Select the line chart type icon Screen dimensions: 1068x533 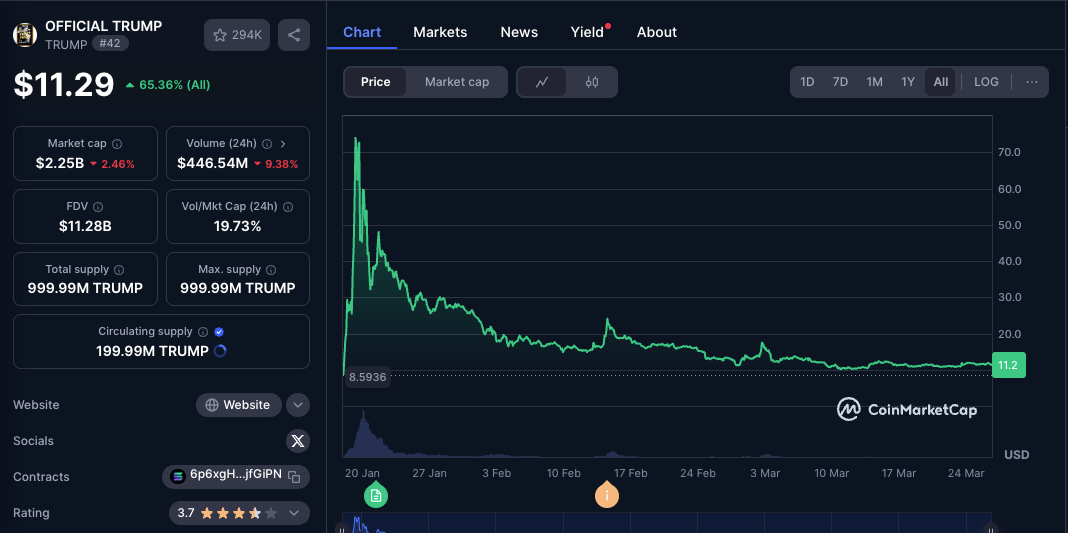click(x=542, y=82)
